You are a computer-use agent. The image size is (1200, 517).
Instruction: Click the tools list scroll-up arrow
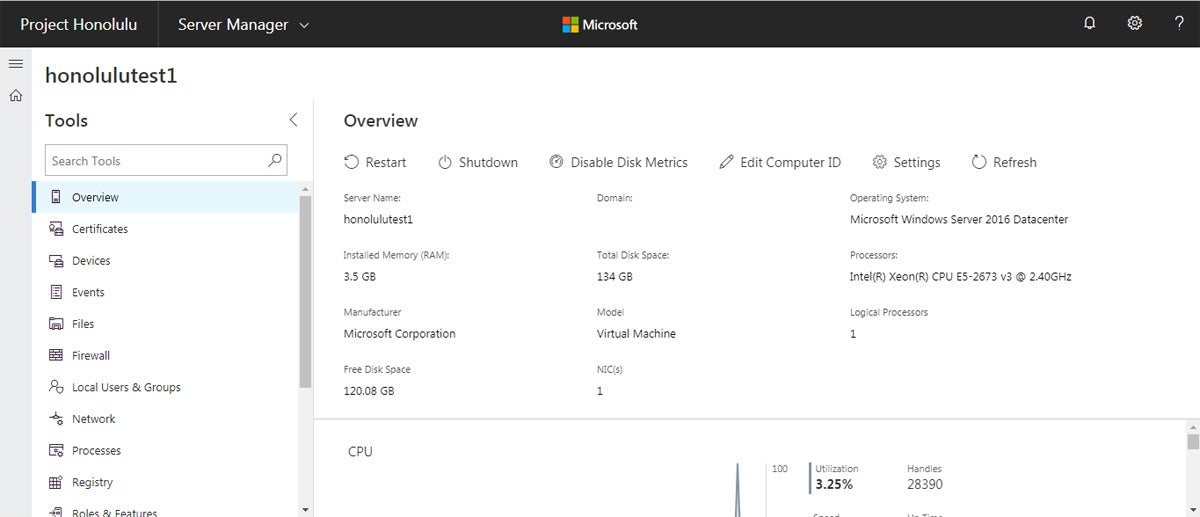click(305, 189)
